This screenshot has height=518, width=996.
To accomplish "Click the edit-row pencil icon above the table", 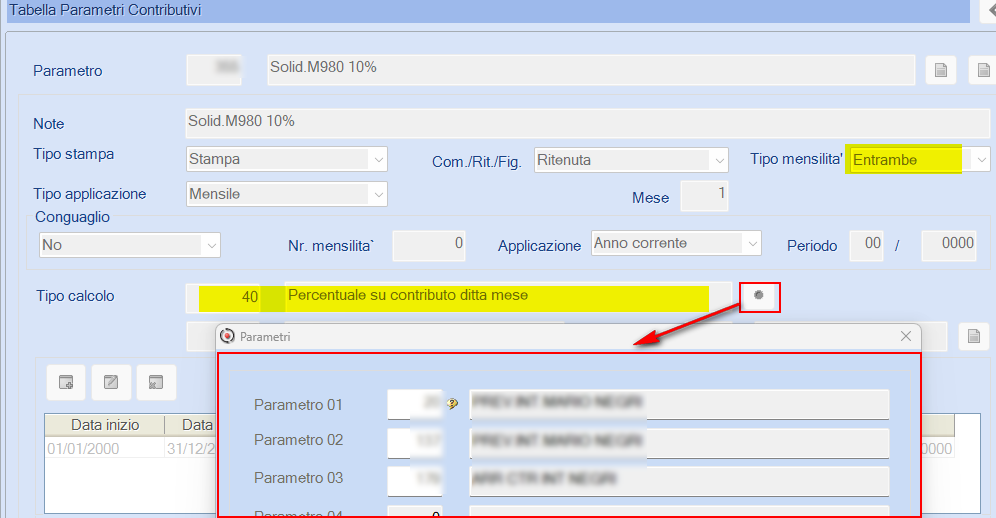I will pos(111,382).
